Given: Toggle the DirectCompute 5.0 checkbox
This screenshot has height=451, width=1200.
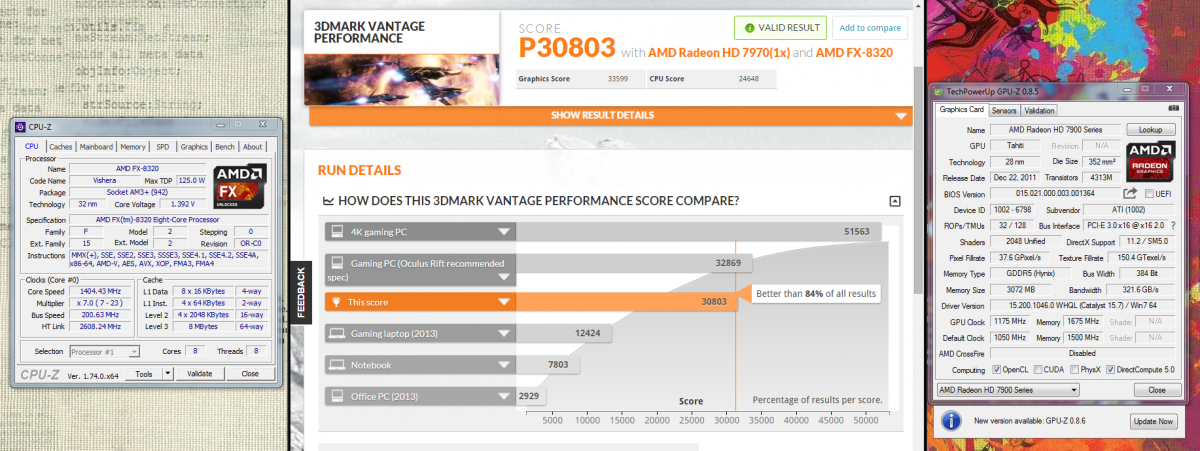Looking at the screenshot, I should 1112,369.
